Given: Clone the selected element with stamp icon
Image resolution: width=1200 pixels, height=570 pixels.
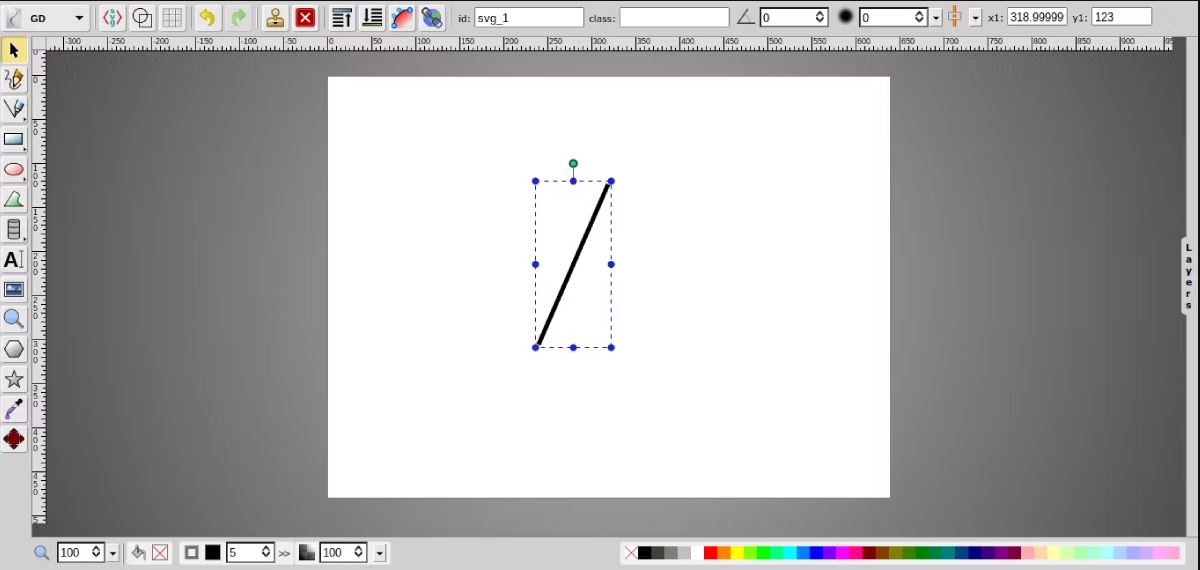Looking at the screenshot, I should (x=275, y=17).
